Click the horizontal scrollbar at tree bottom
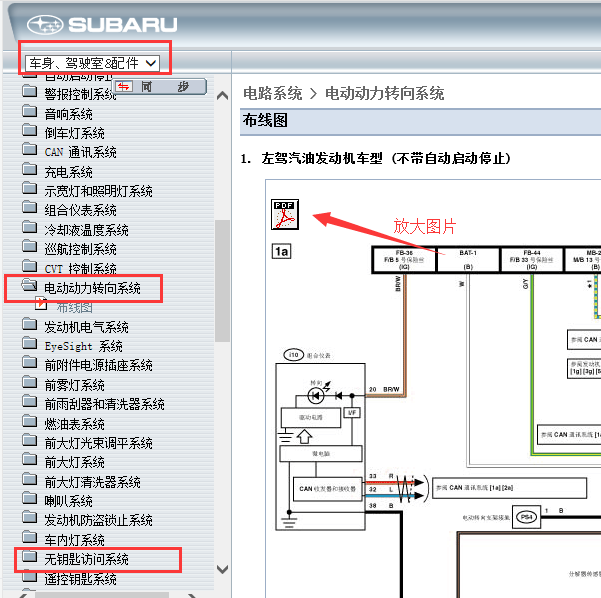 coord(102,595)
